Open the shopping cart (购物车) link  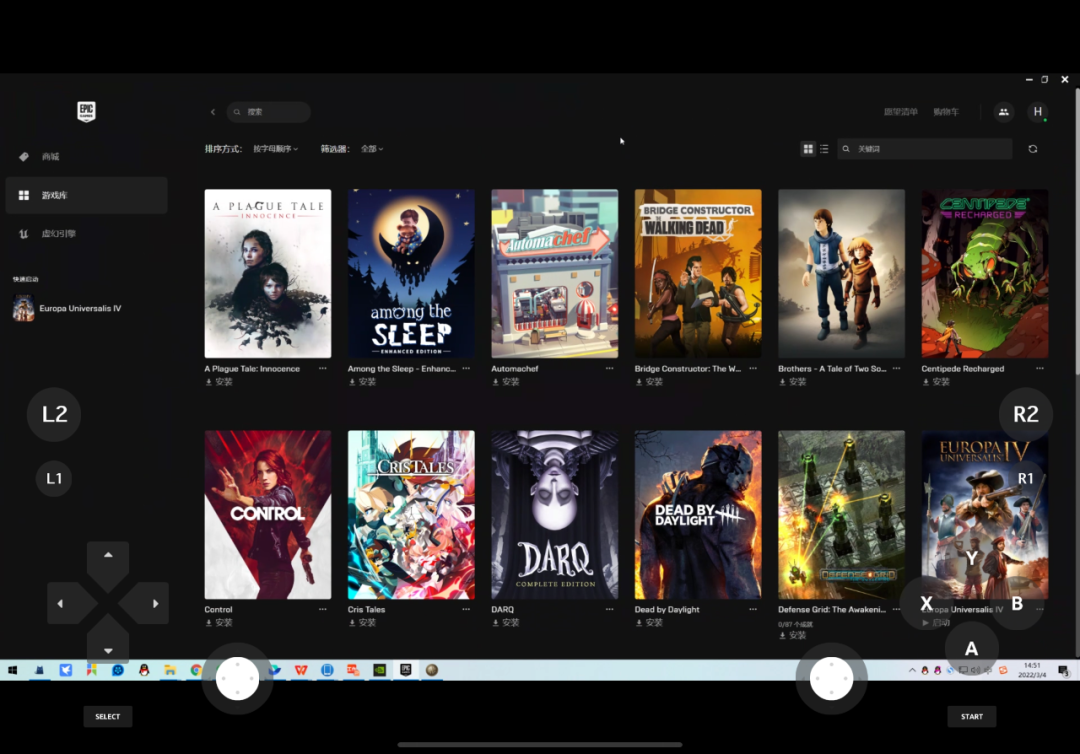click(946, 112)
